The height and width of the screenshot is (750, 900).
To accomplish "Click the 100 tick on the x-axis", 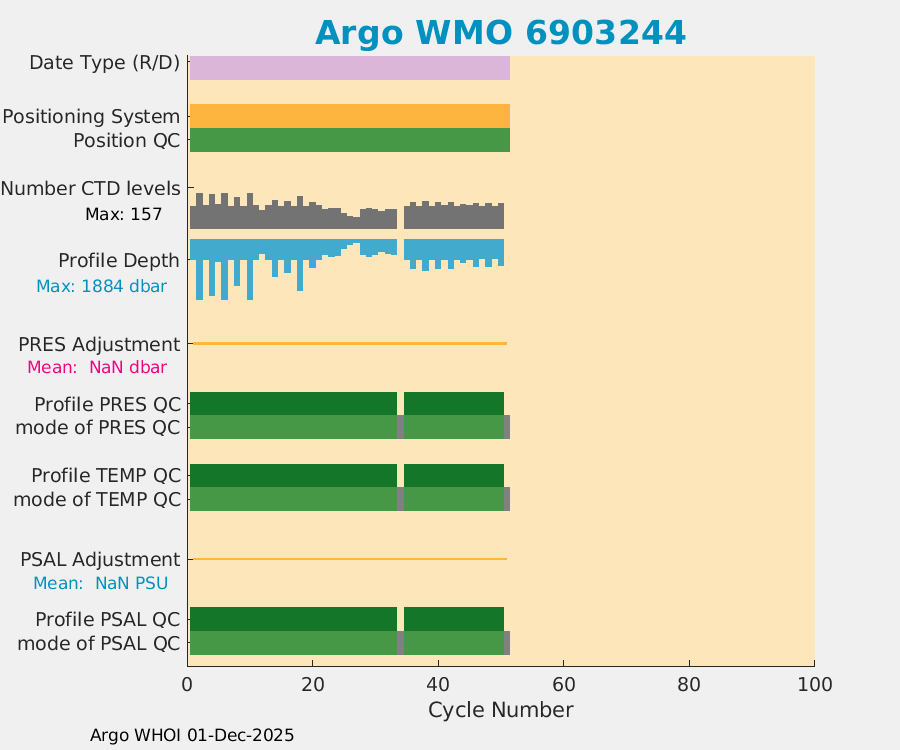I will click(x=813, y=685).
